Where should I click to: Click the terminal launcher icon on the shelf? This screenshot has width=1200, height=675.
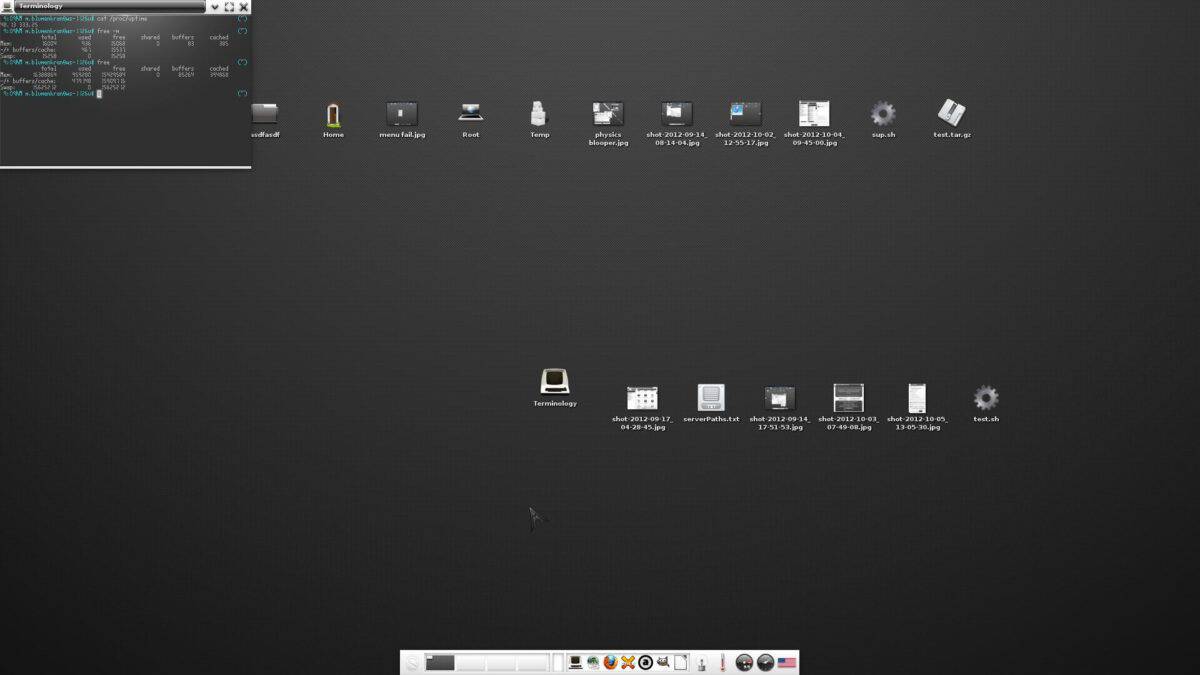(x=576, y=661)
